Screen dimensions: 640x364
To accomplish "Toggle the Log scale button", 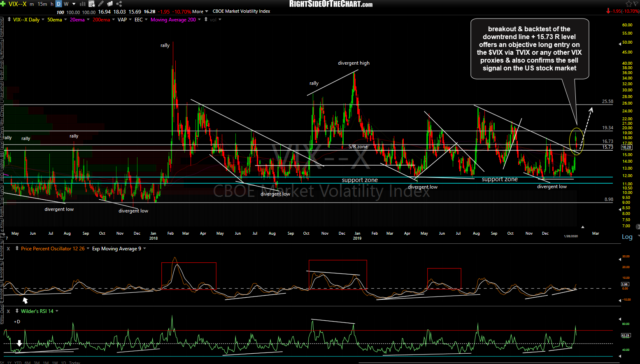I will coord(627,237).
